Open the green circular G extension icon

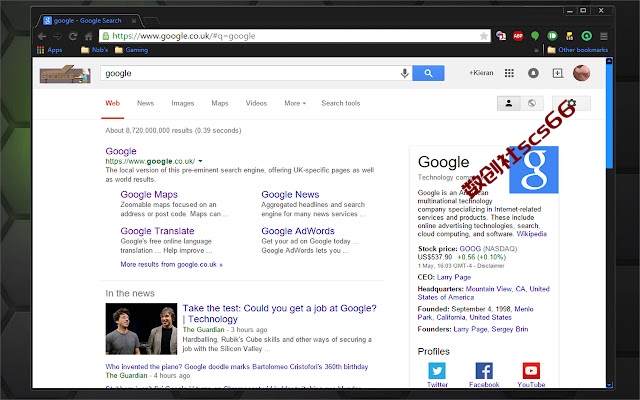point(587,36)
